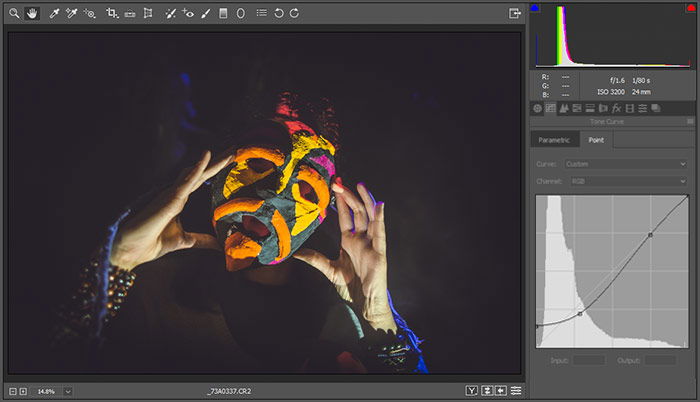Screen dimensions: 700x402
Task: Pick the Crop tool
Action: (112, 13)
